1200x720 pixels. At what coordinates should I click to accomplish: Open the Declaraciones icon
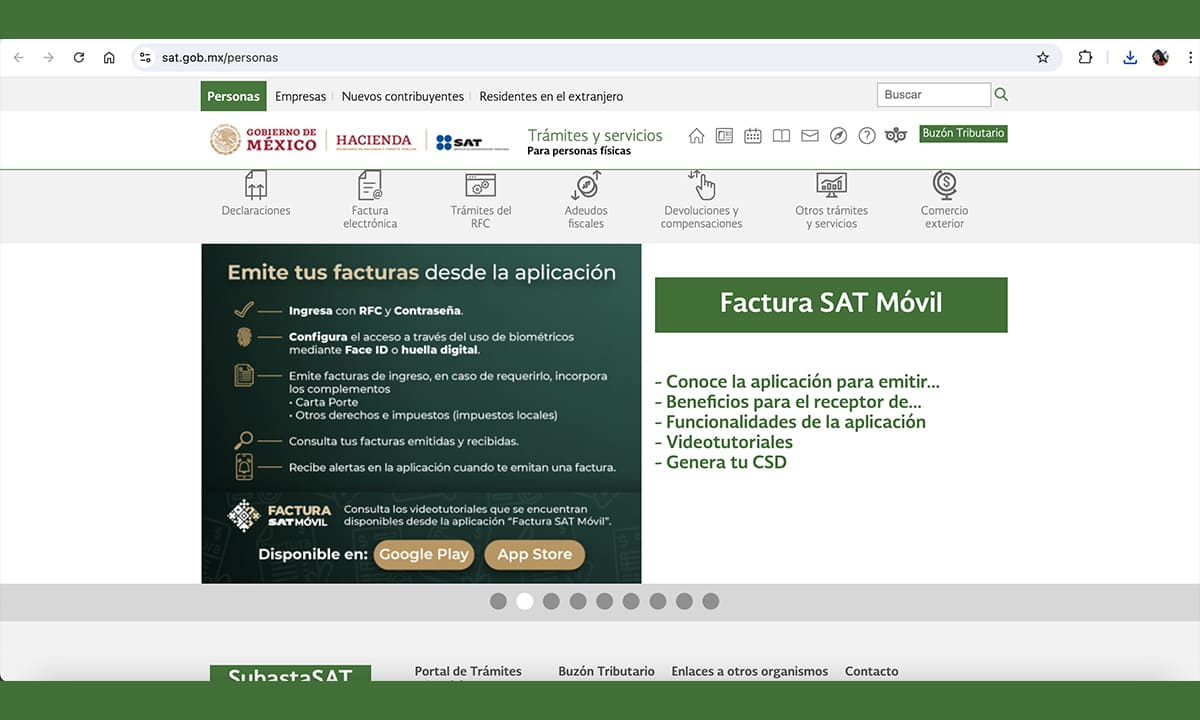256,185
